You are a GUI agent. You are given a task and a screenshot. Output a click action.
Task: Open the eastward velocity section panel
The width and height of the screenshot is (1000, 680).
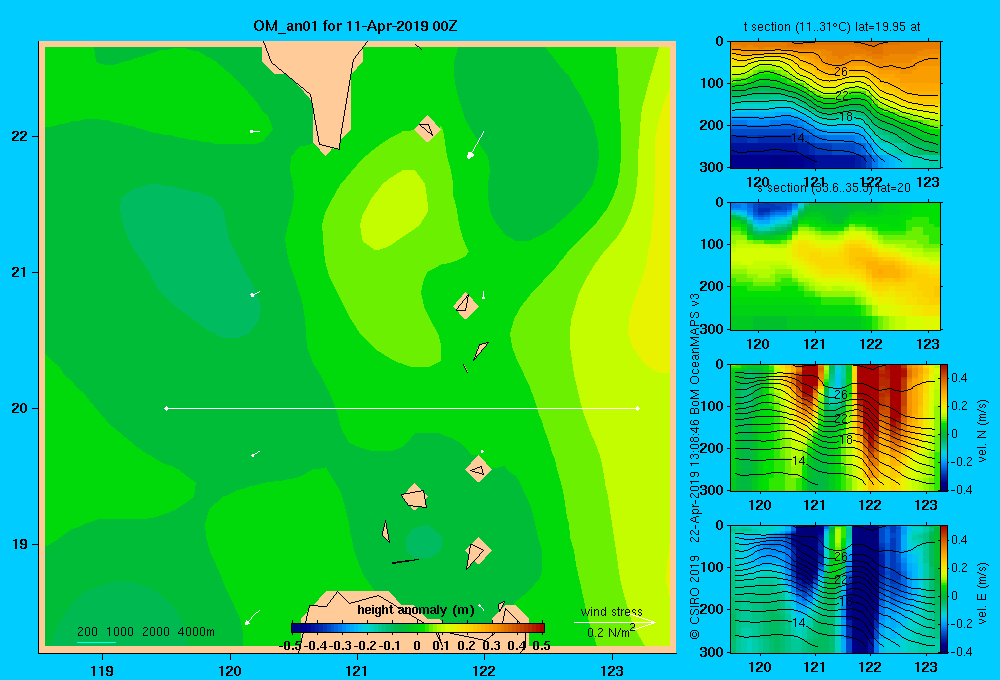coord(835,589)
